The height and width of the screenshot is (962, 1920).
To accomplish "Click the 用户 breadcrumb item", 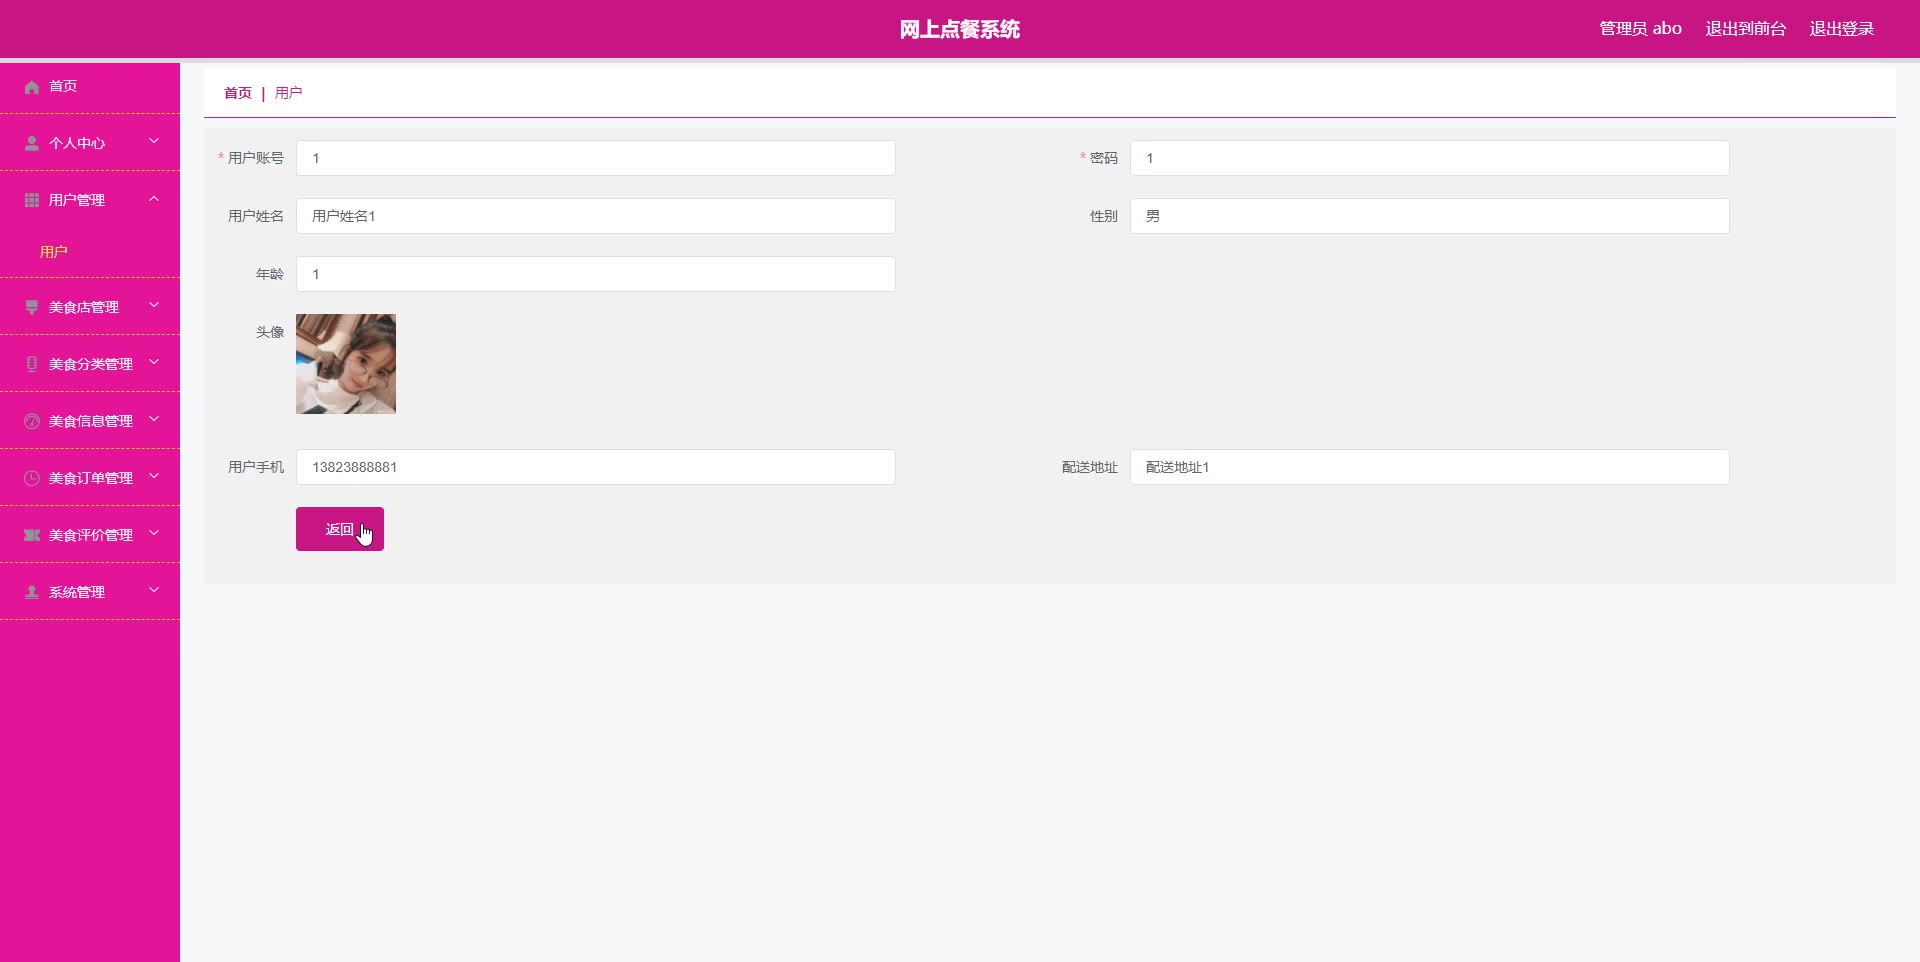I will [289, 93].
